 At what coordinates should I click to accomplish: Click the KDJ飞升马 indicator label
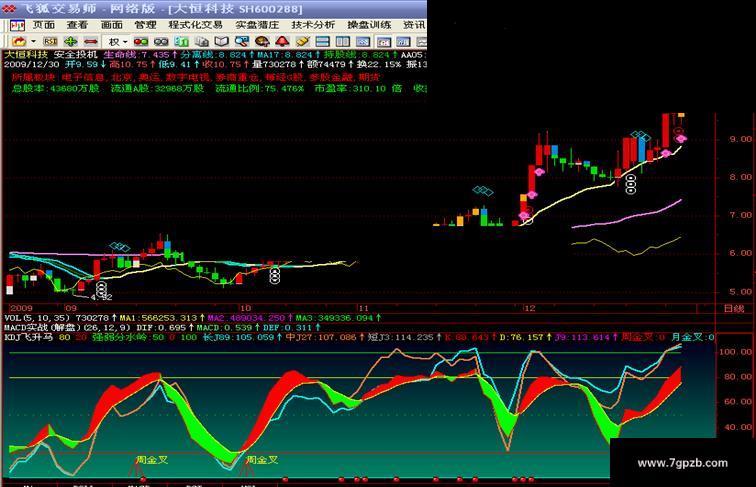click(x=28, y=338)
